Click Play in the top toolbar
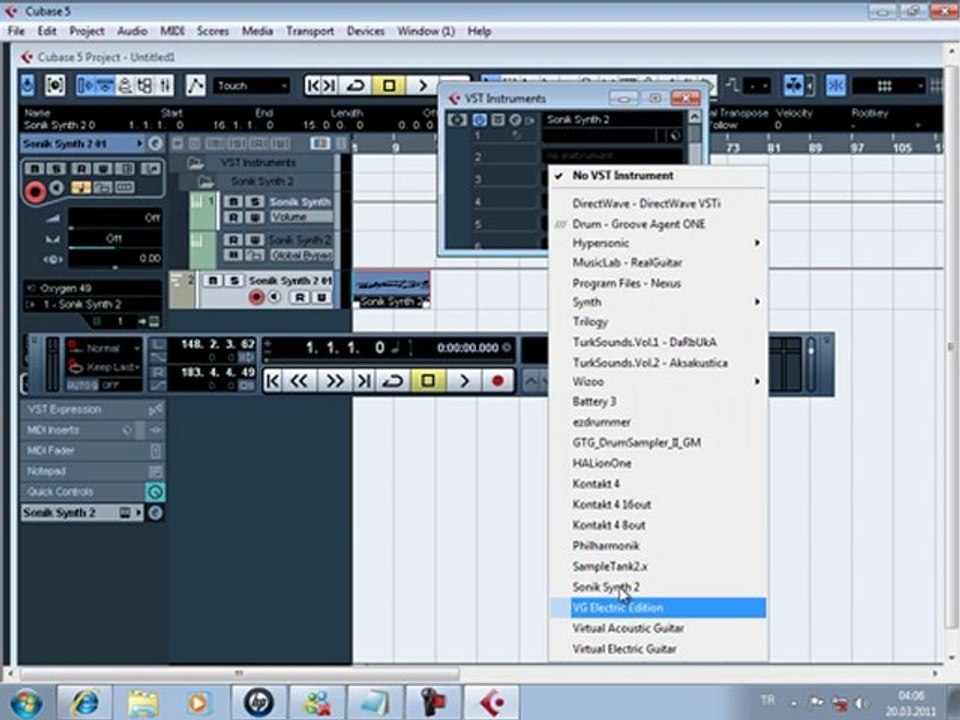Screen dimensions: 960x720 (422, 85)
